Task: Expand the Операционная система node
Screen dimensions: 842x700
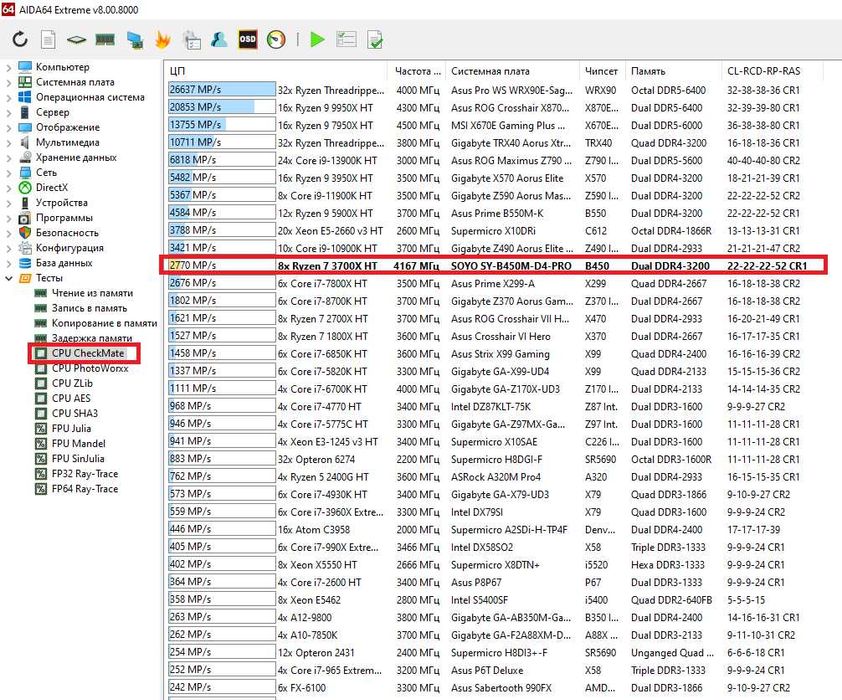Action: pyautogui.click(x=9, y=98)
